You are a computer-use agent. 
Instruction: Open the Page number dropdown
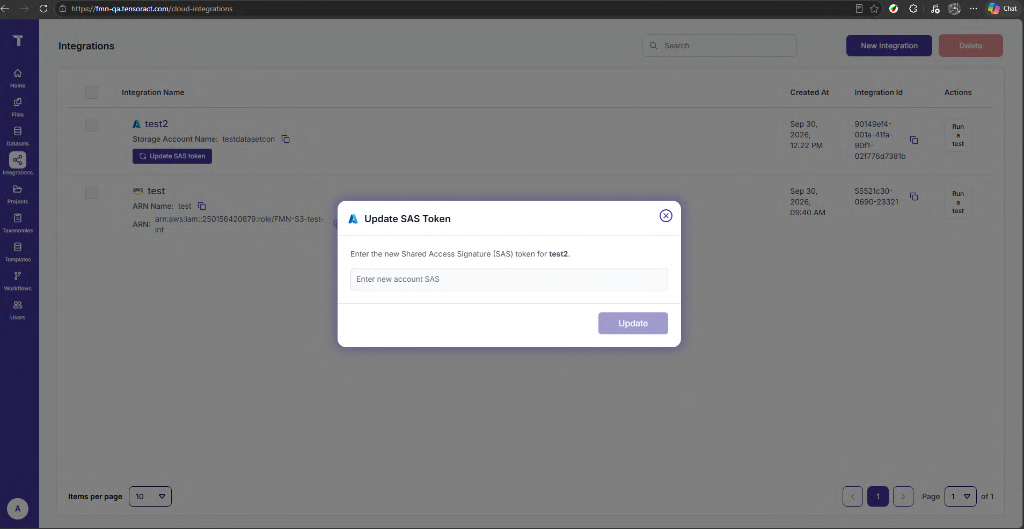click(x=961, y=496)
